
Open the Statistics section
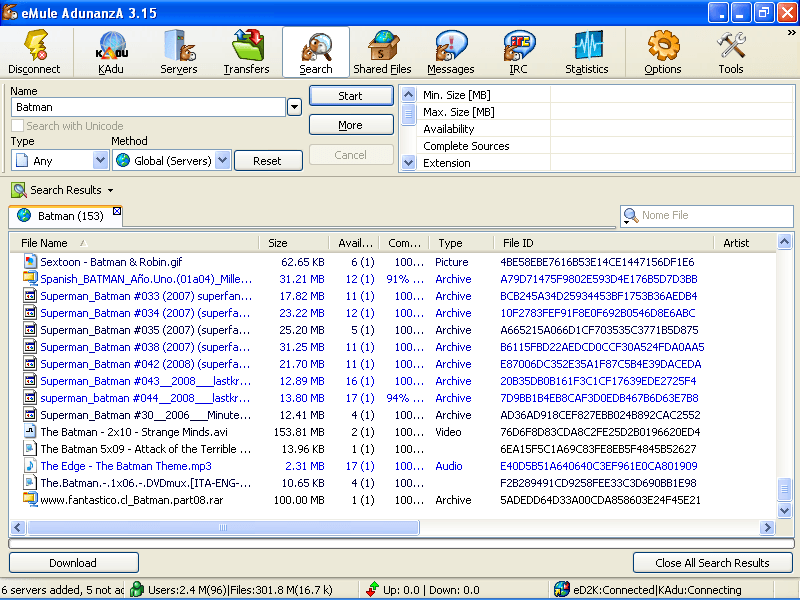[x=587, y=53]
